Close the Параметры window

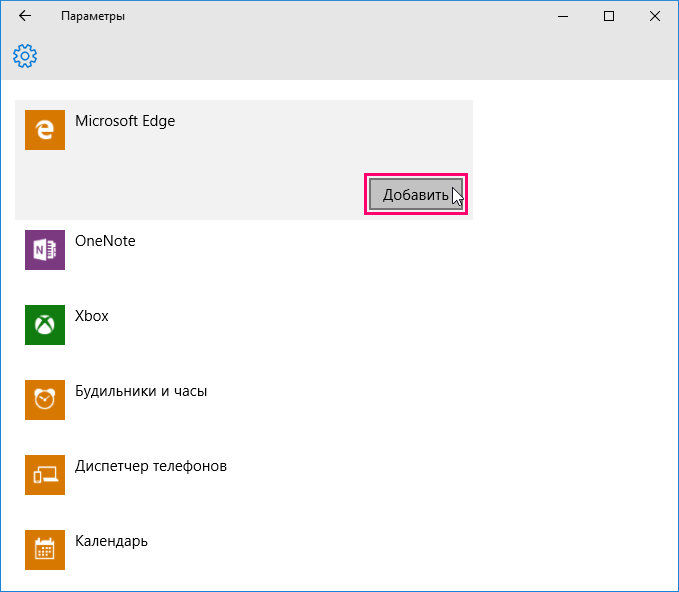coord(654,16)
